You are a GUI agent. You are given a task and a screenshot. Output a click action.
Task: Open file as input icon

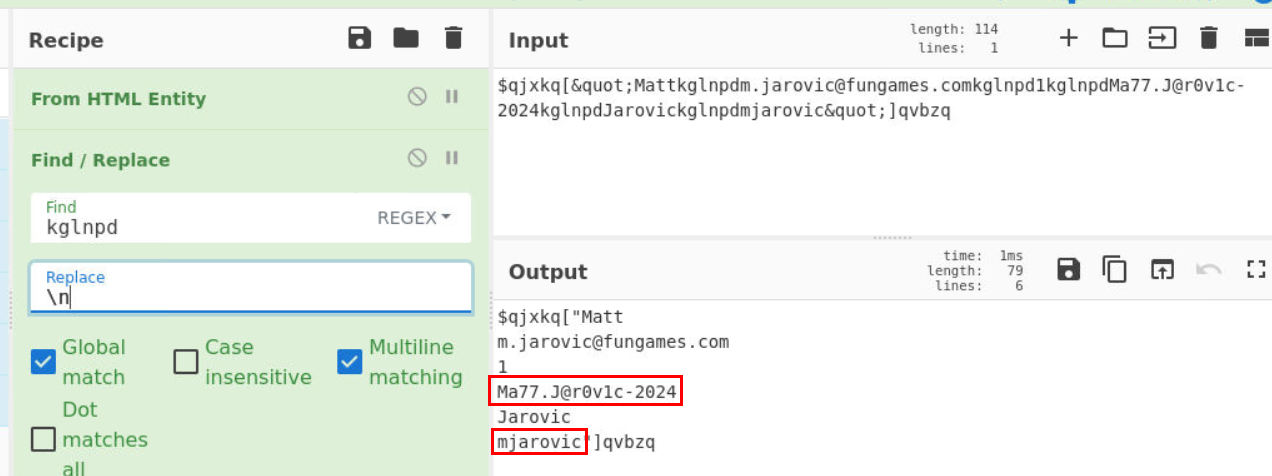[x=1162, y=39]
